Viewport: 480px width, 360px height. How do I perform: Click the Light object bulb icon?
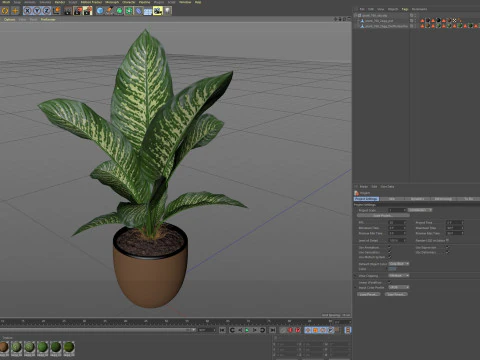[x=167, y=11]
